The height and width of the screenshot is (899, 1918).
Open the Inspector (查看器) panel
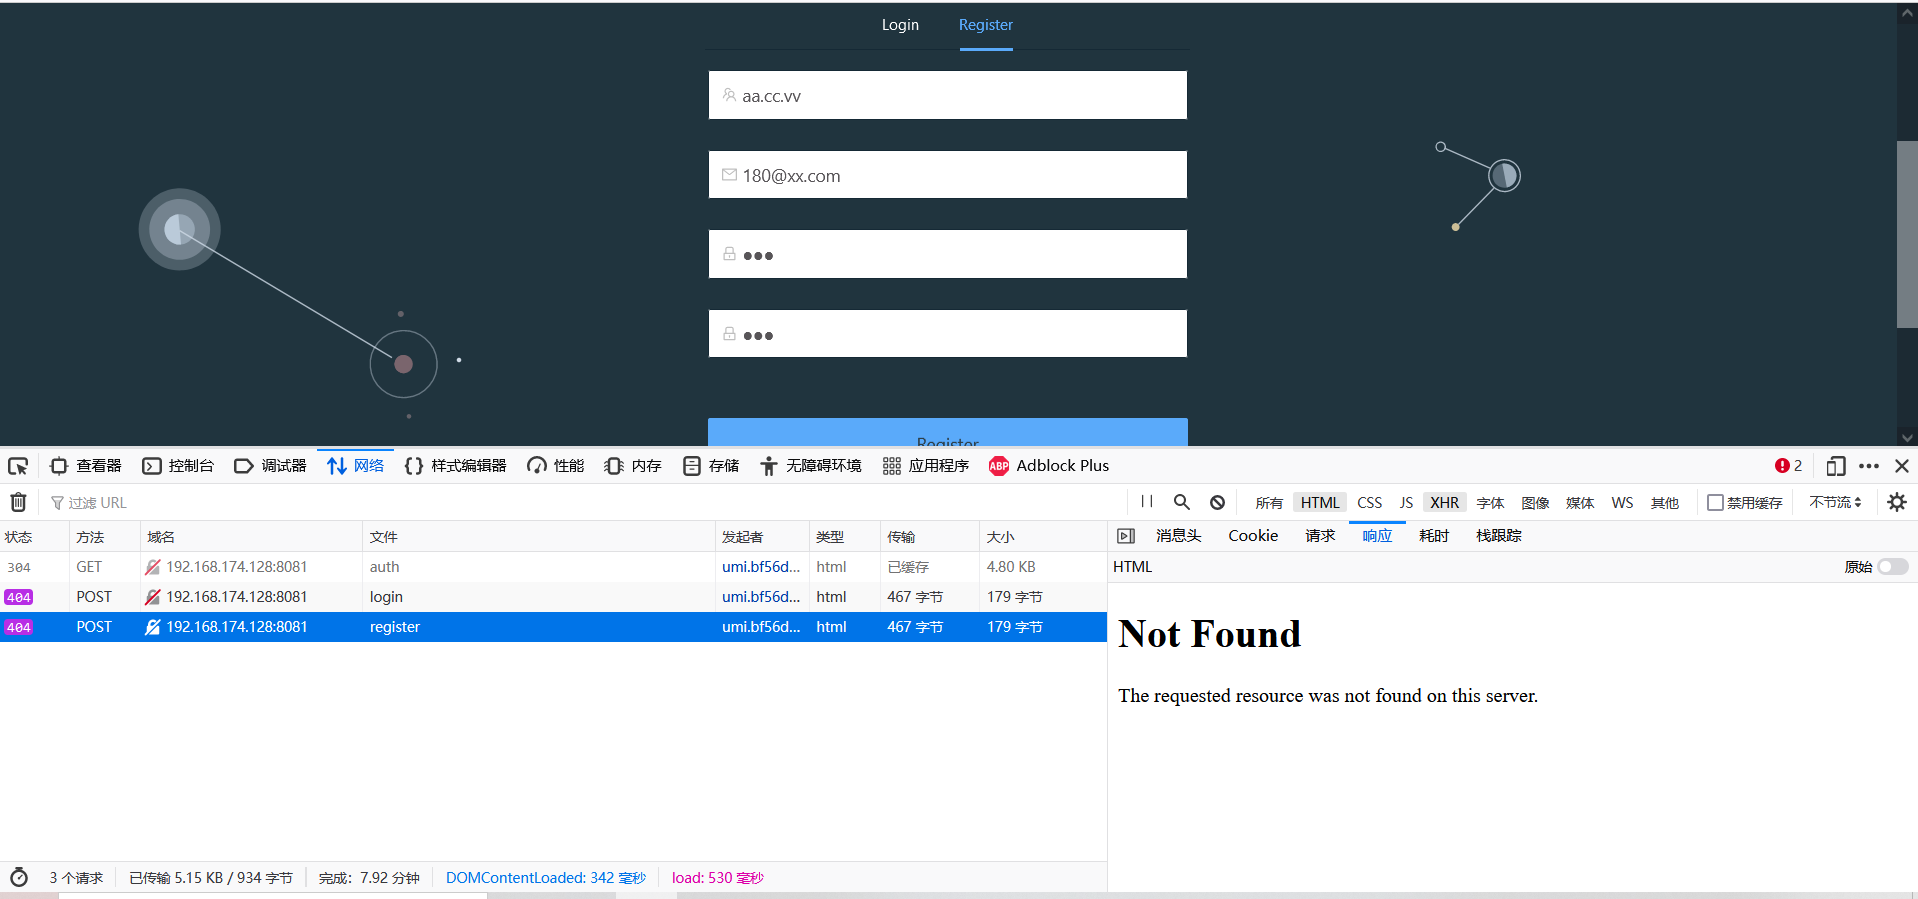coord(86,466)
